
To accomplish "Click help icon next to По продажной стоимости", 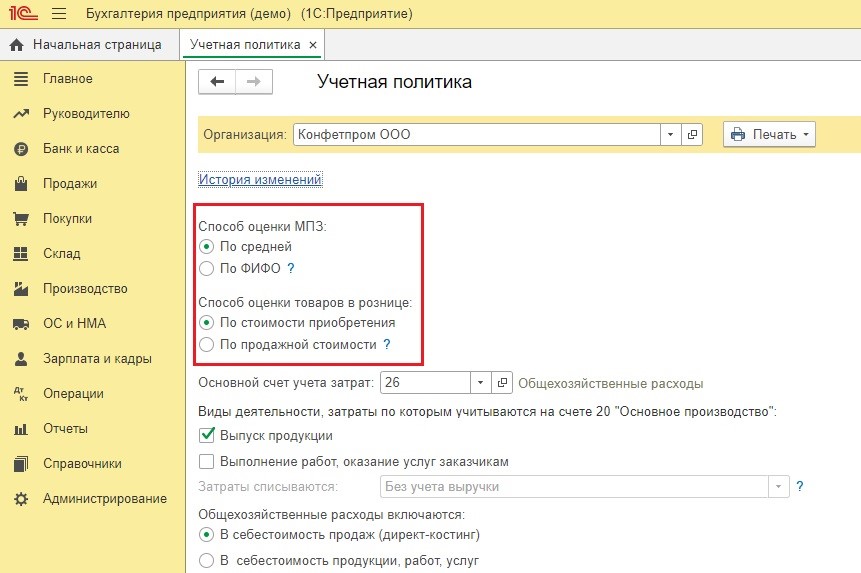I will pos(387,345).
